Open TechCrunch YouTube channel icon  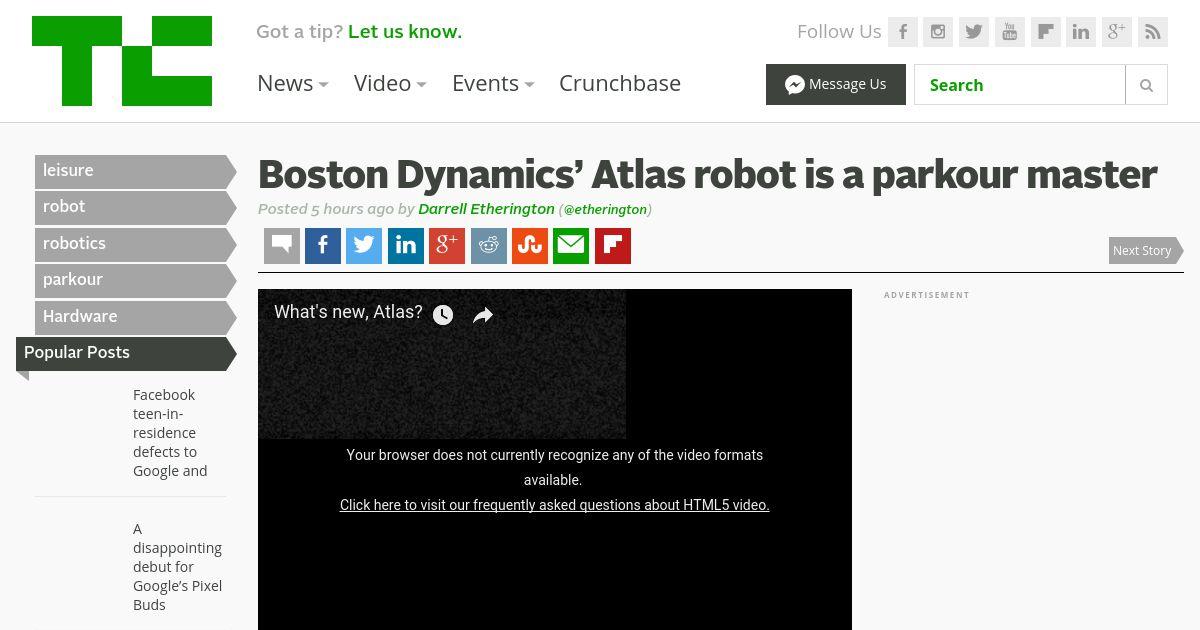[1010, 32]
